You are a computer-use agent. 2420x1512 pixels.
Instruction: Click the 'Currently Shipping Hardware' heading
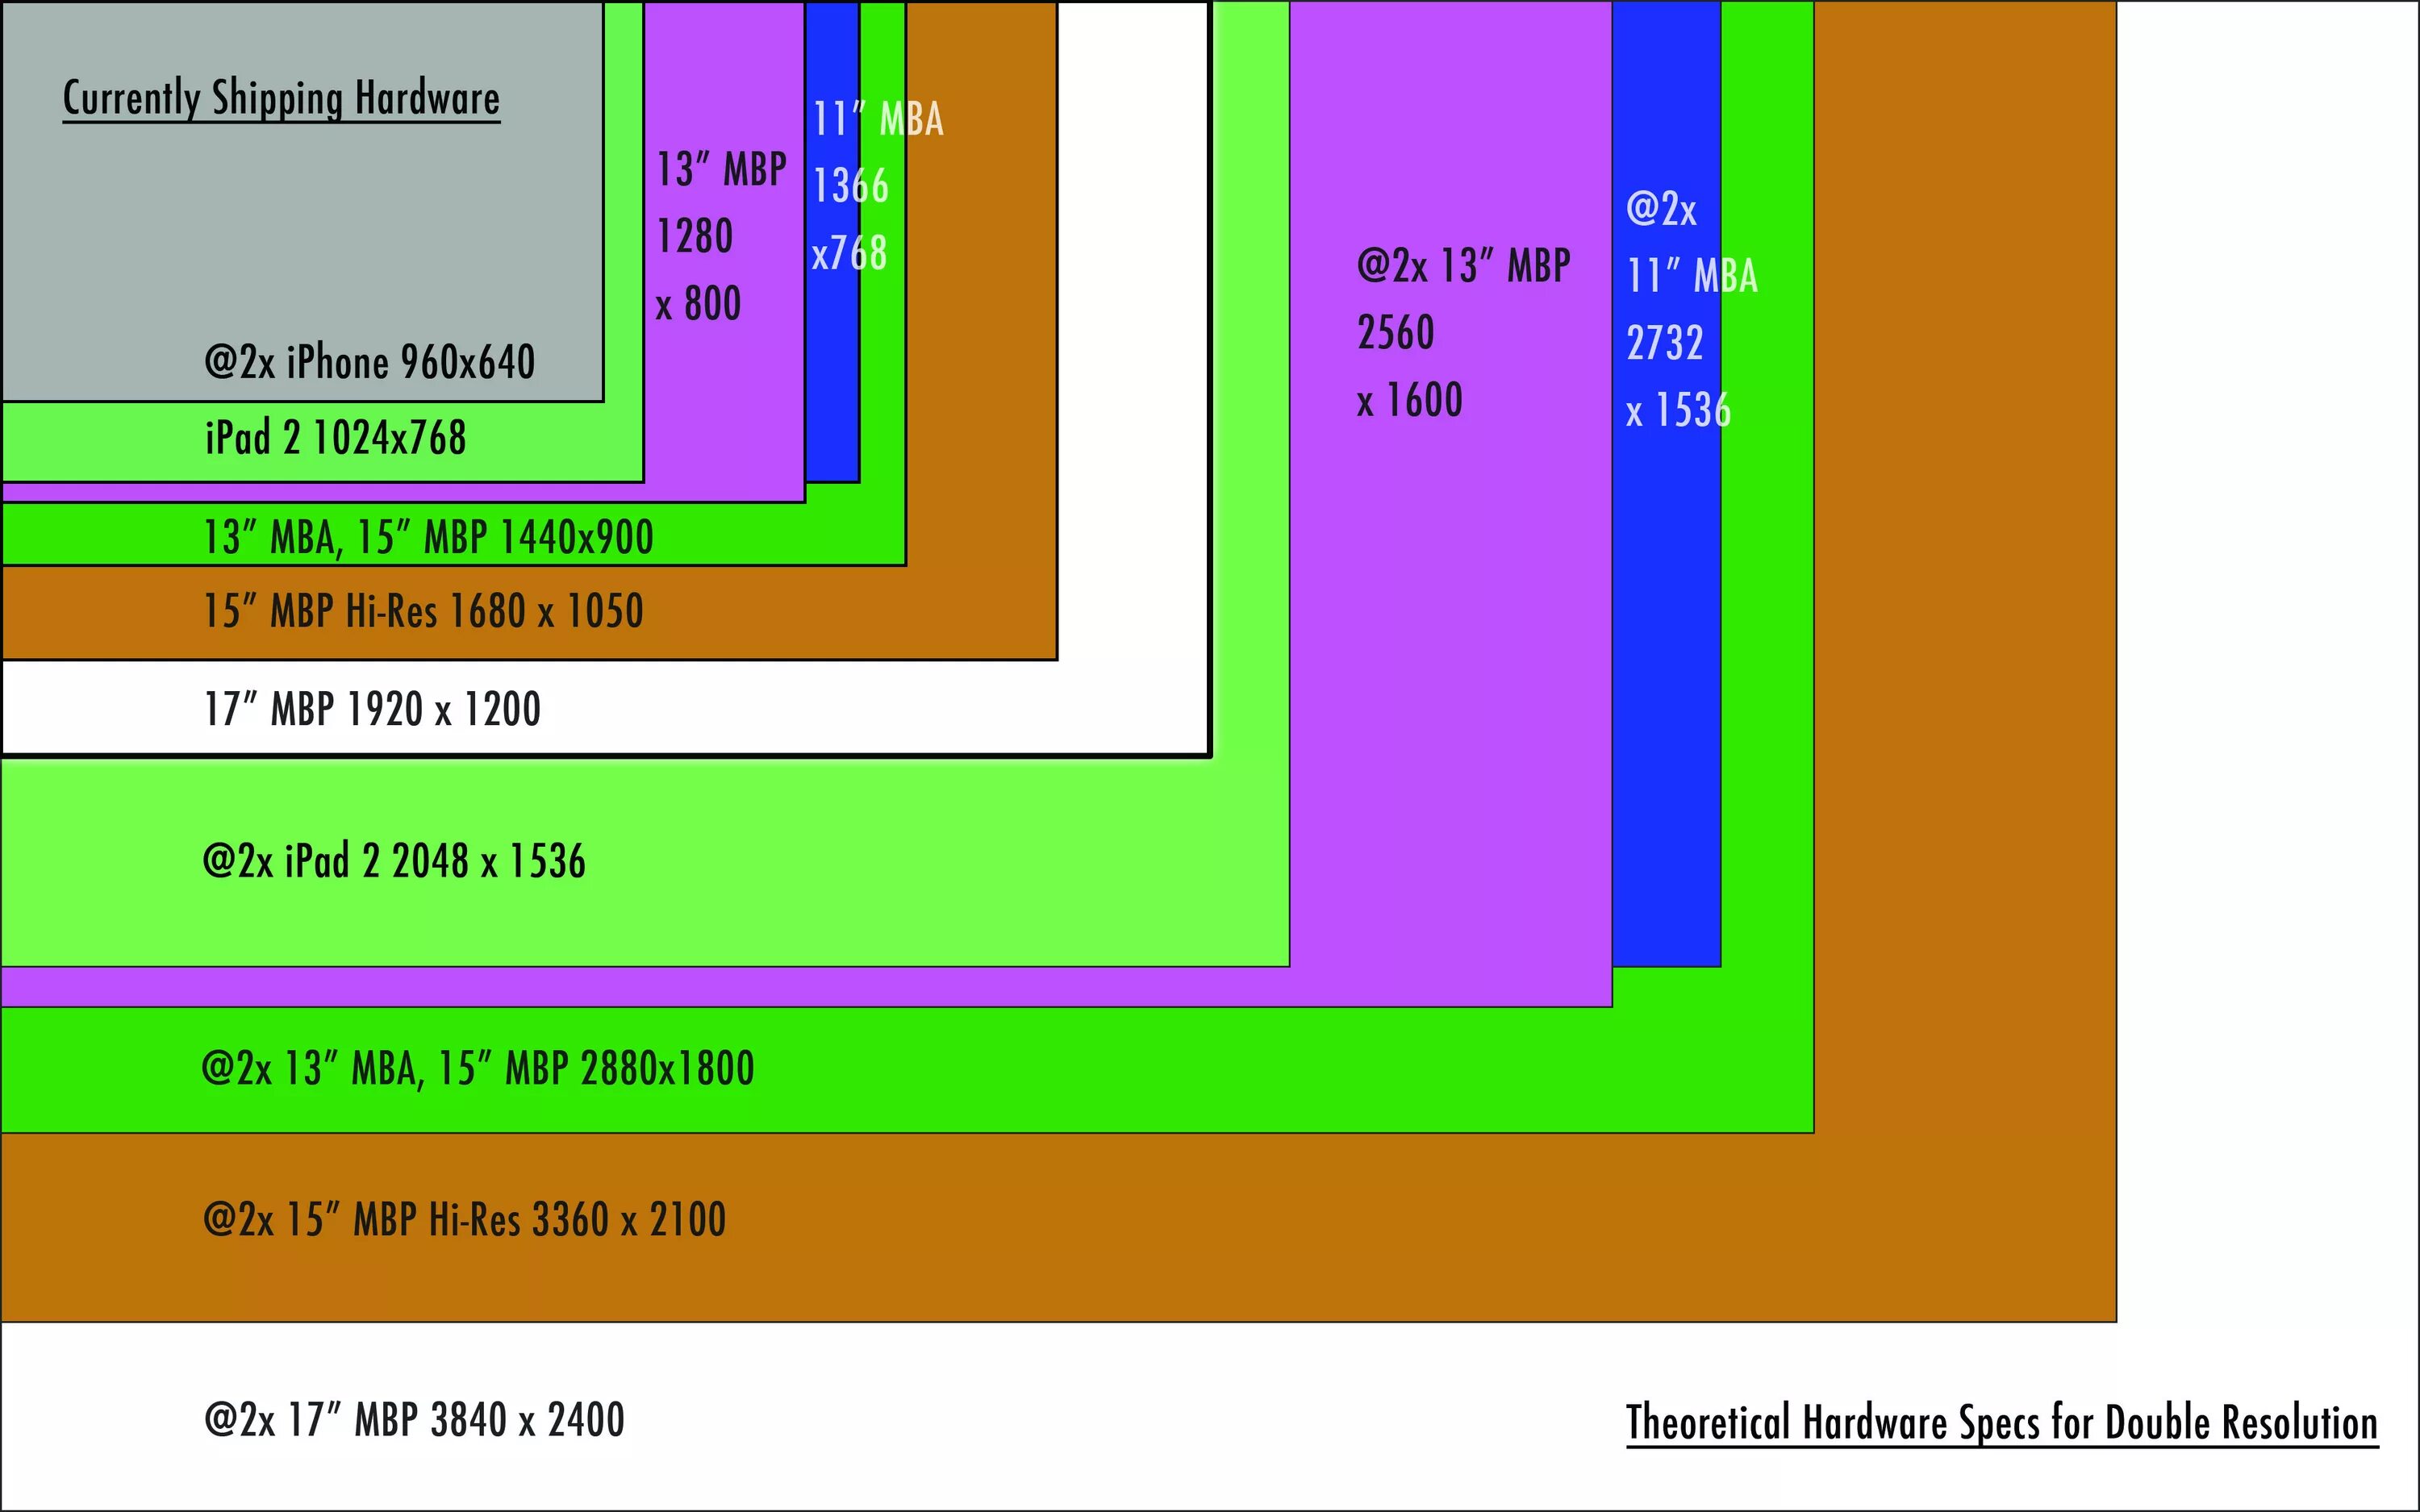pyautogui.click(x=281, y=98)
